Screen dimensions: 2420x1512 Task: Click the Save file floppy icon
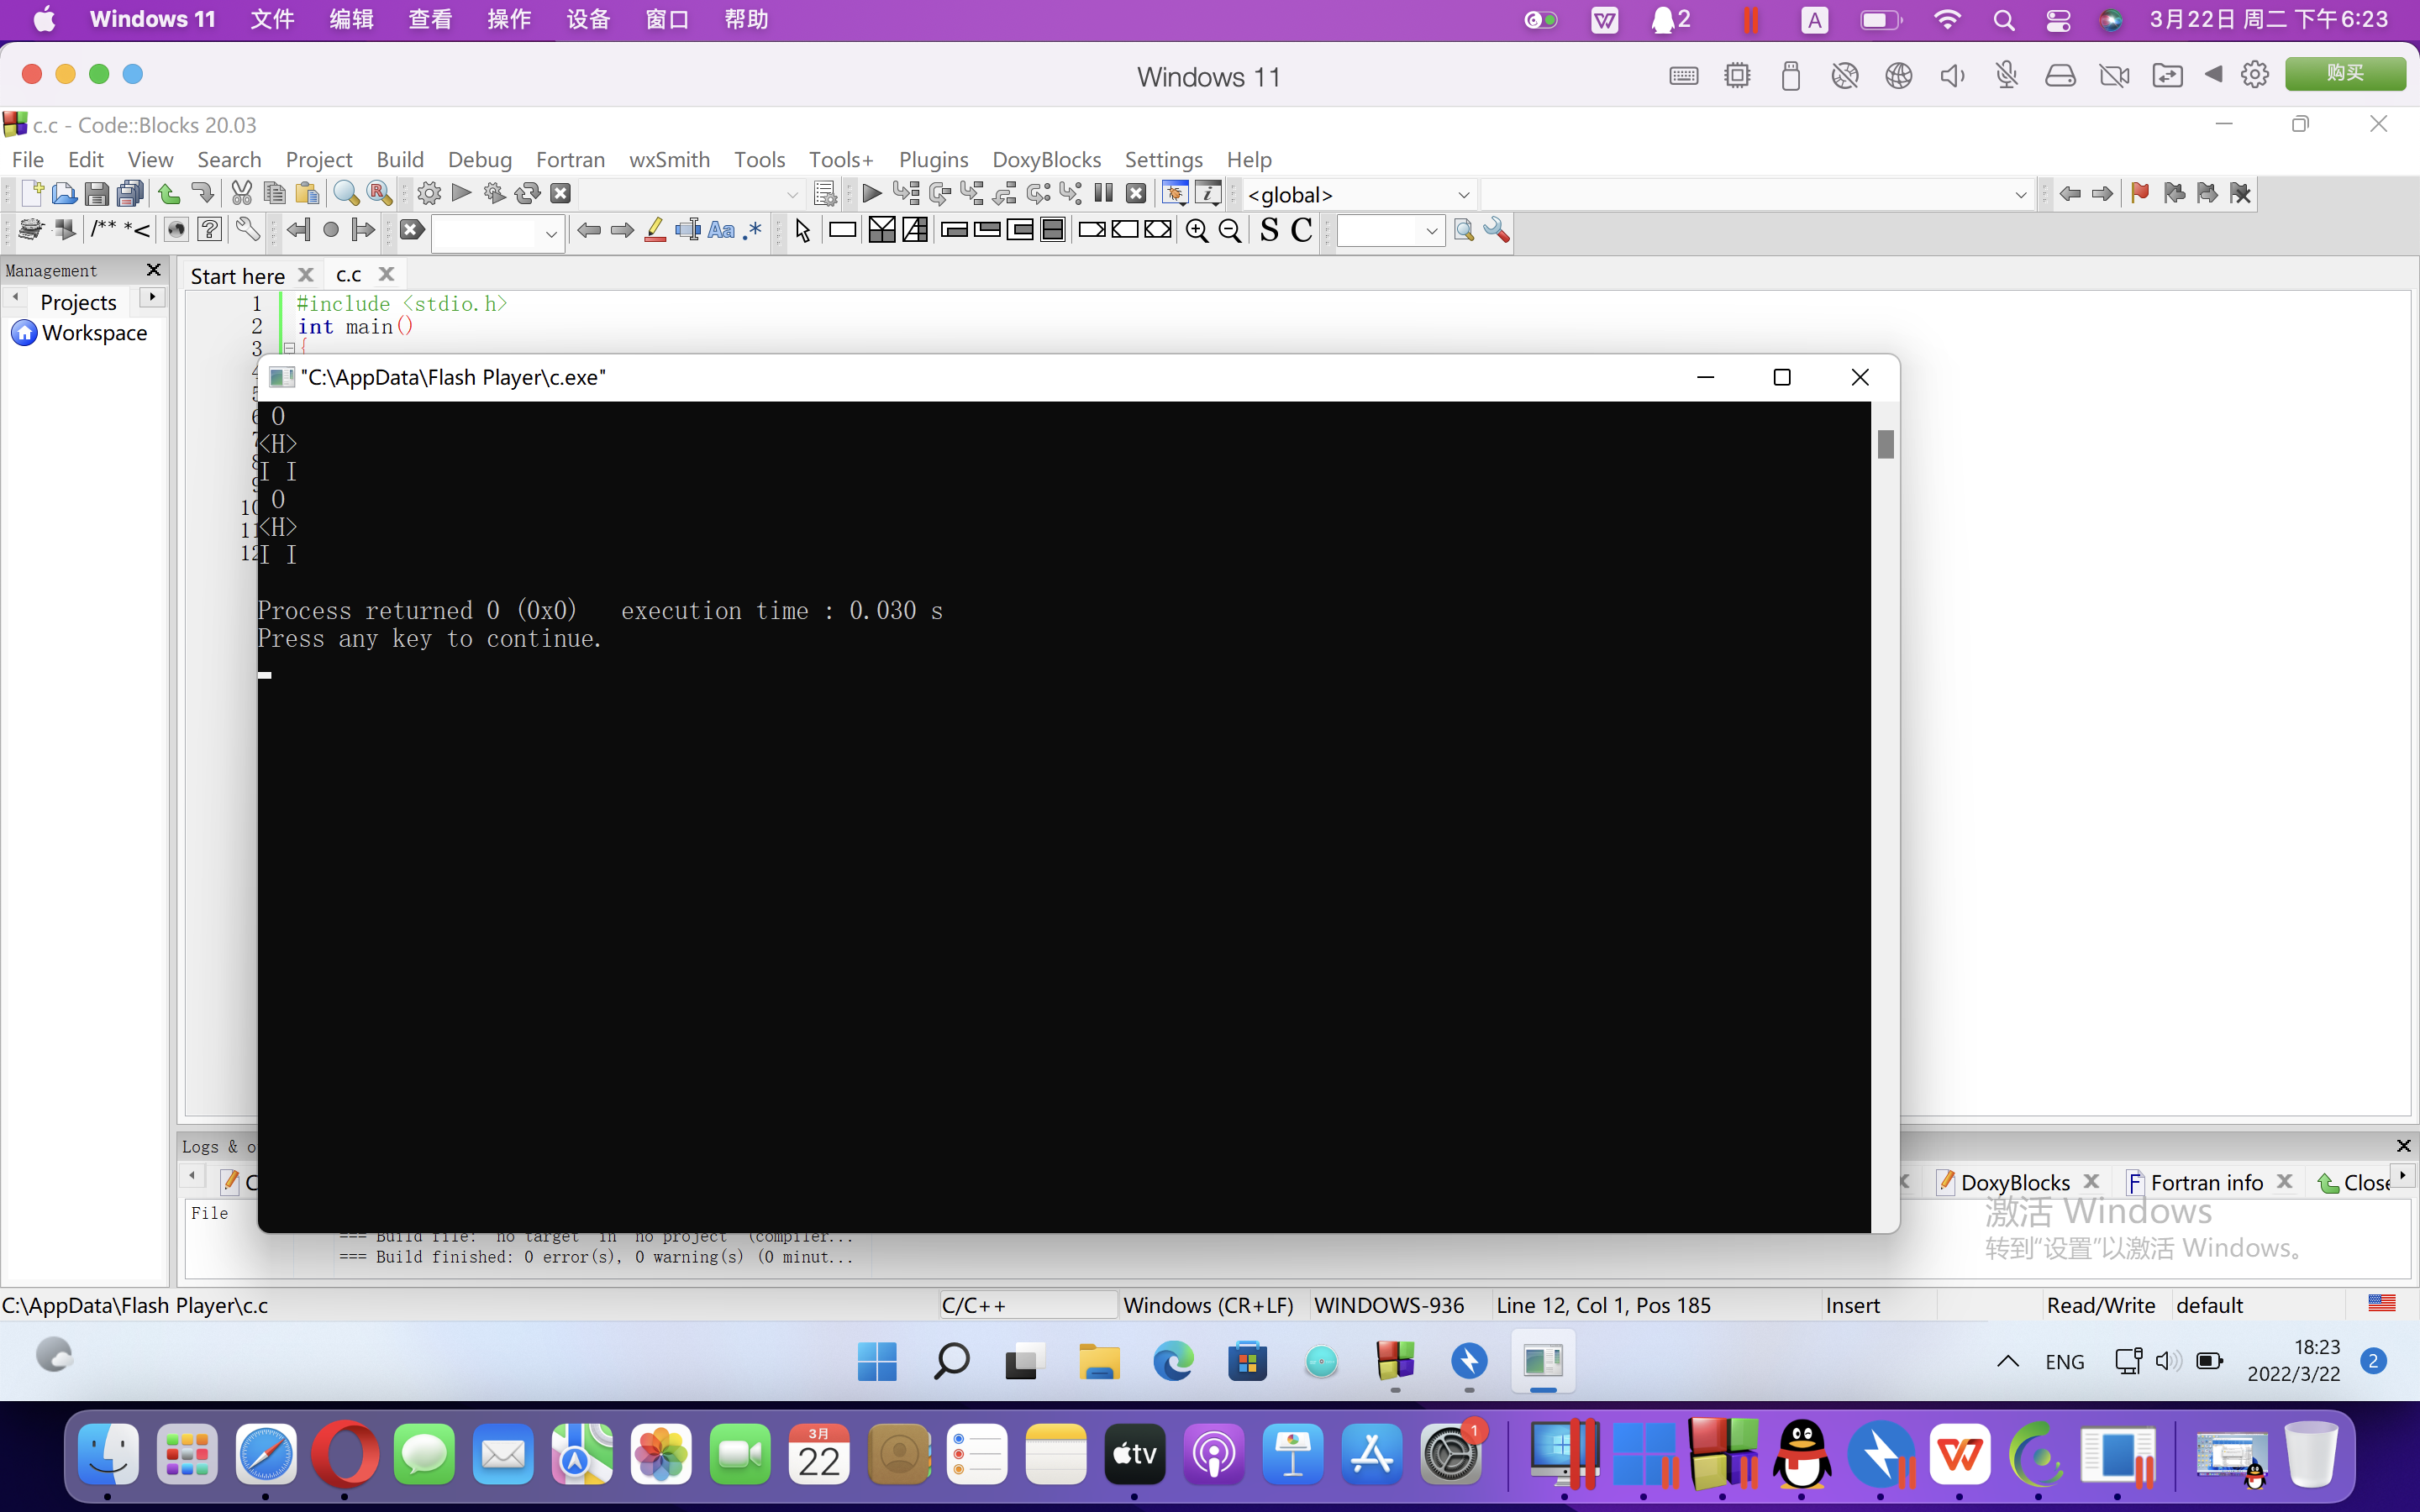pos(96,193)
